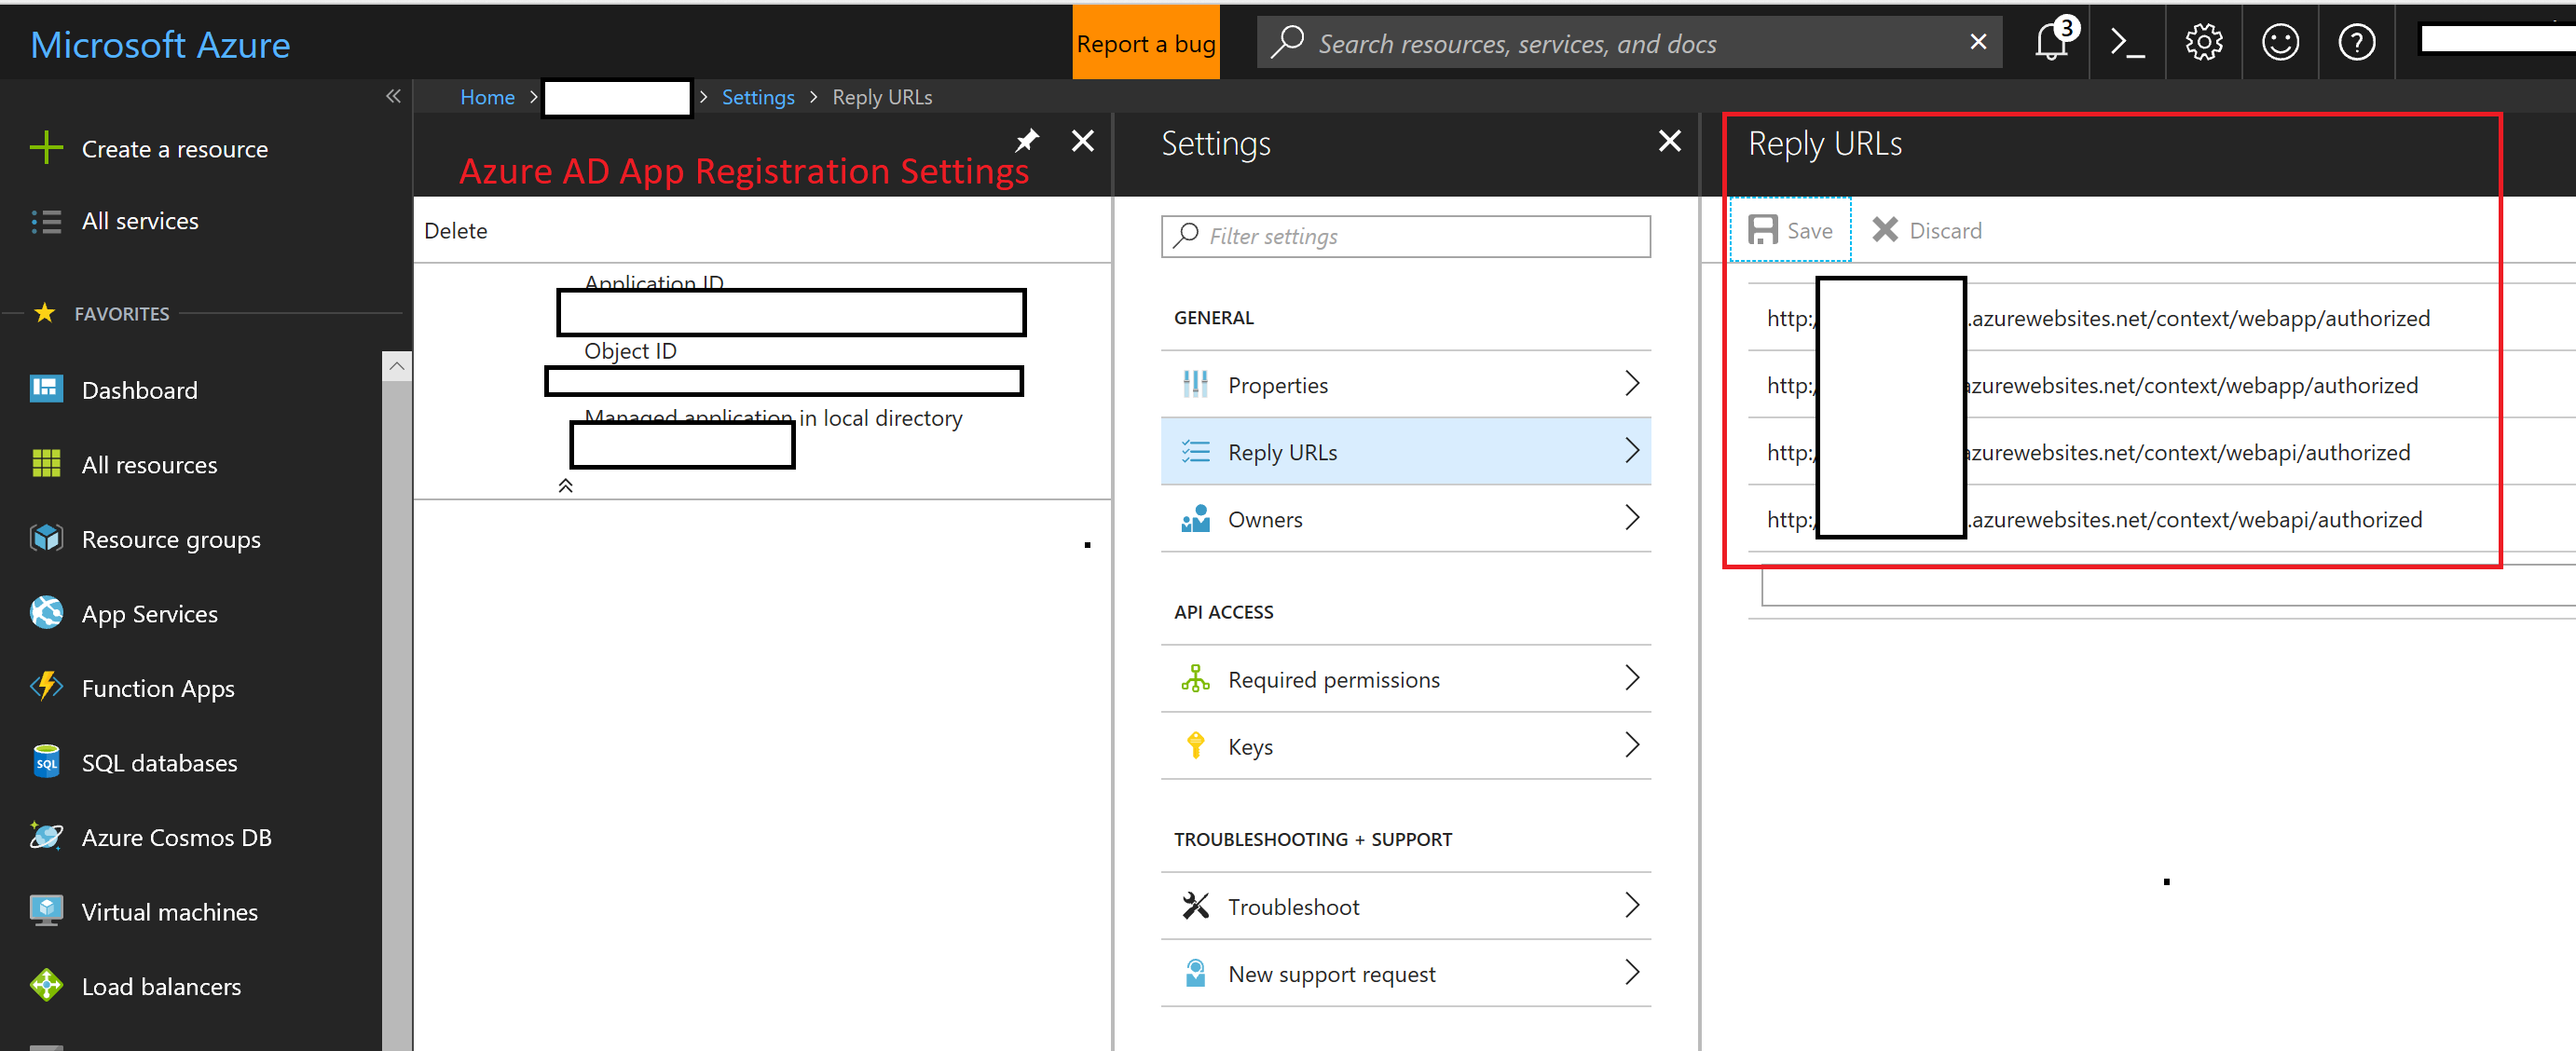Open the help question mark icon
This screenshot has width=2576, height=1051.
[2356, 42]
